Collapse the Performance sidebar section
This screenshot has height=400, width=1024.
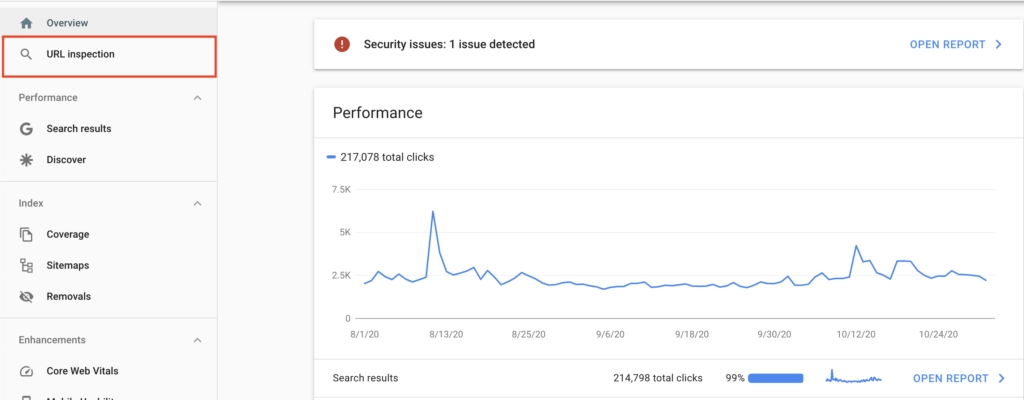click(197, 98)
